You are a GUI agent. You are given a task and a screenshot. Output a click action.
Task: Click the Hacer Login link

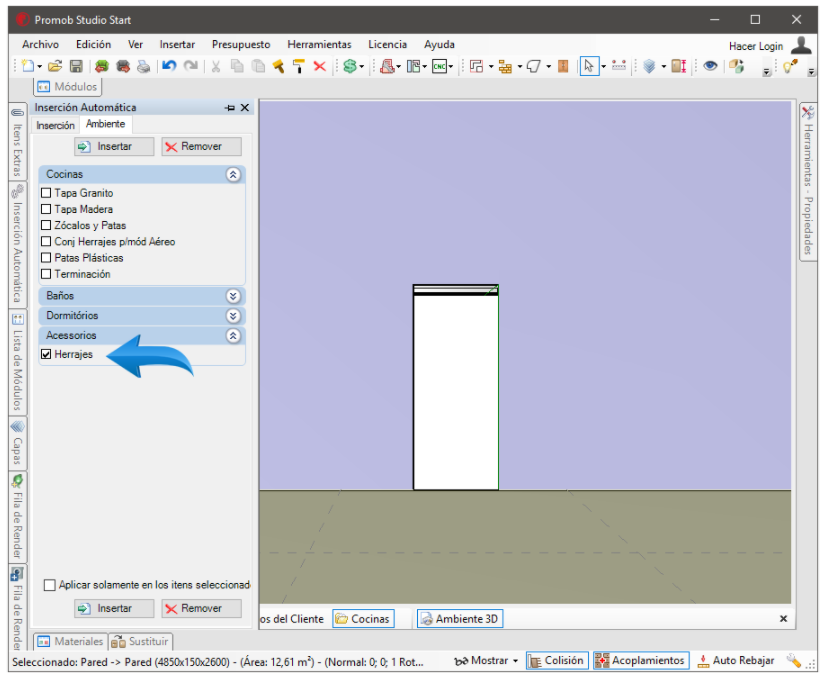pyautogui.click(x=756, y=46)
